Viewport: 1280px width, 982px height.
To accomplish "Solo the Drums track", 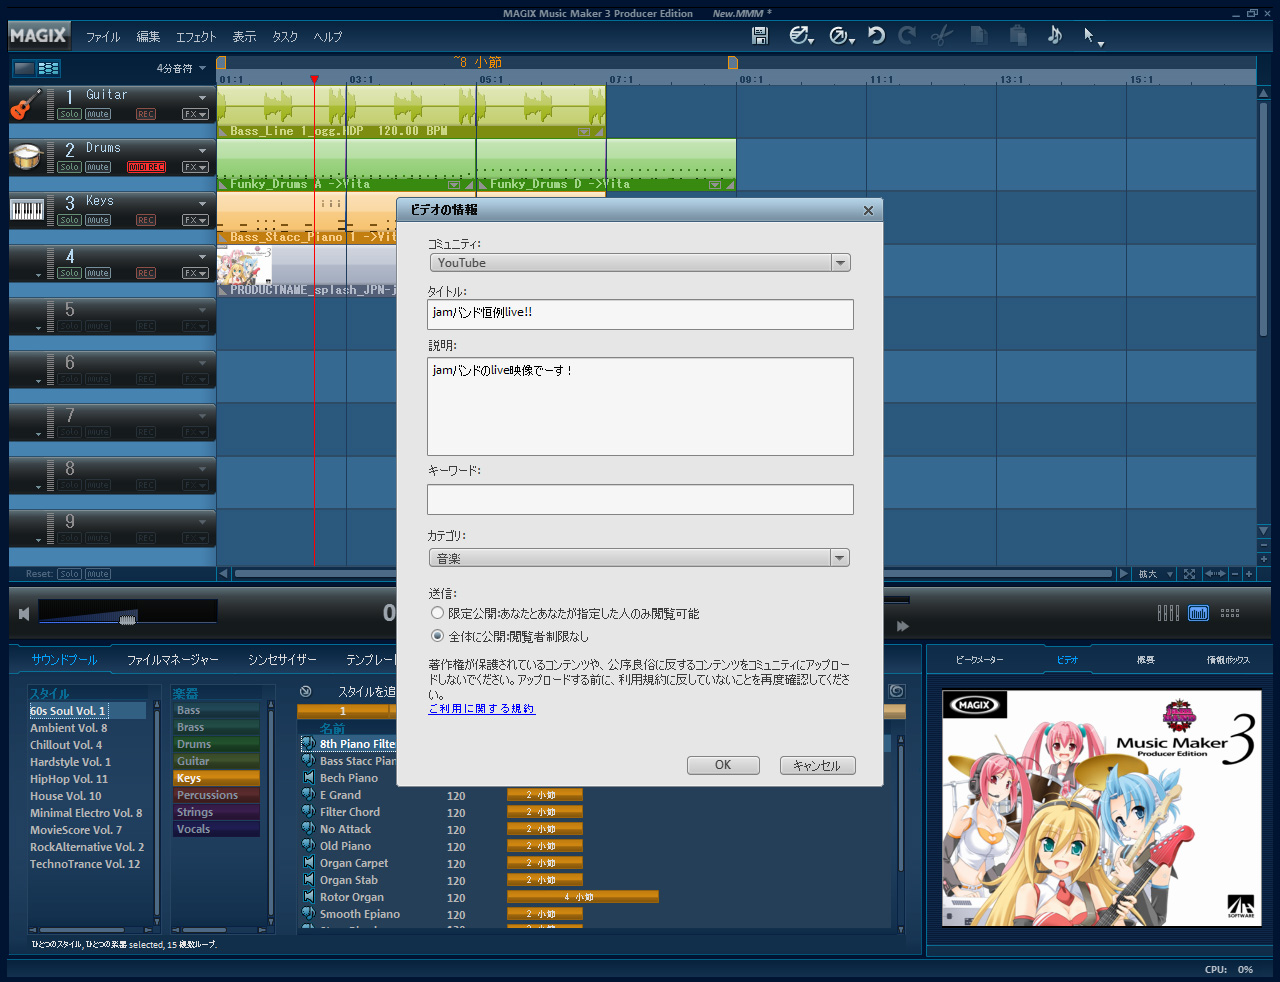I will (69, 167).
